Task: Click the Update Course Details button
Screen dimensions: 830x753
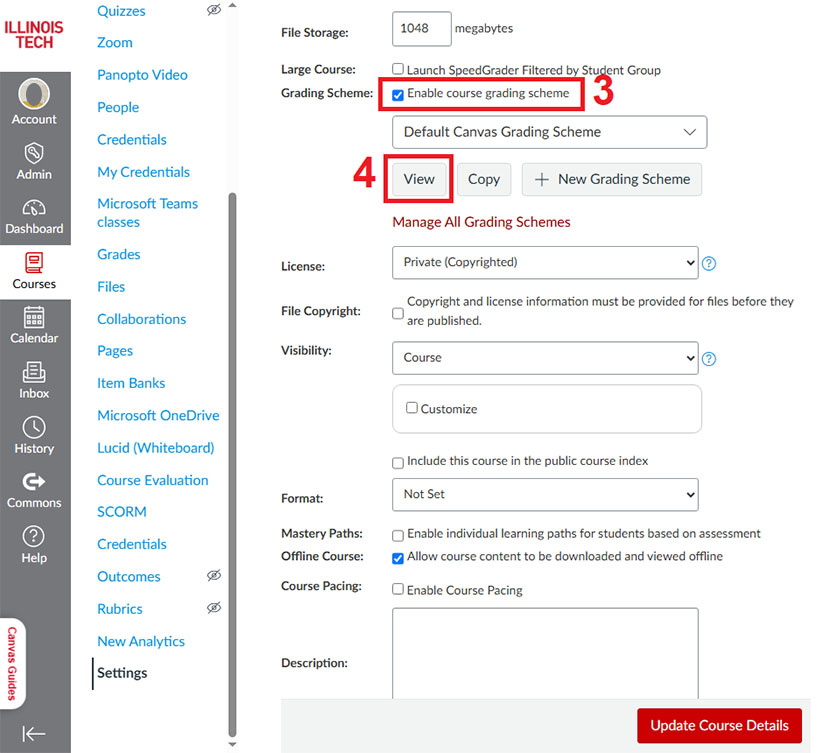Action: [x=719, y=725]
